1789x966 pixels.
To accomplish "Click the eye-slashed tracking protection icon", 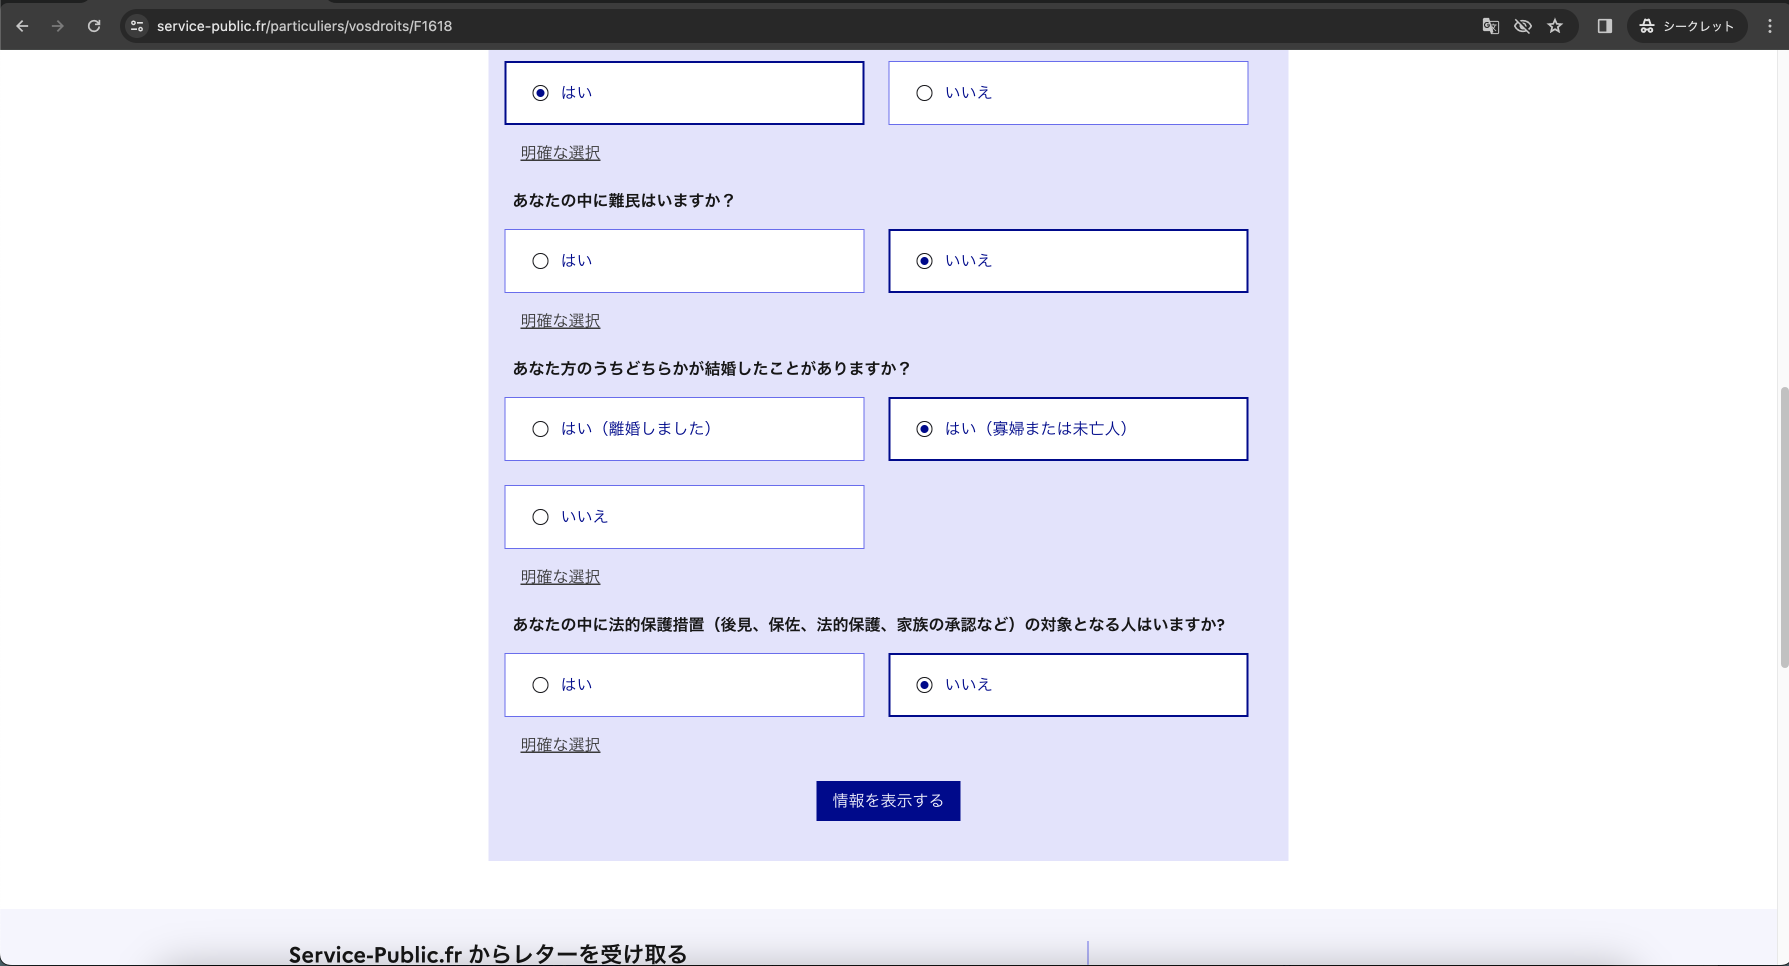I will tap(1523, 26).
